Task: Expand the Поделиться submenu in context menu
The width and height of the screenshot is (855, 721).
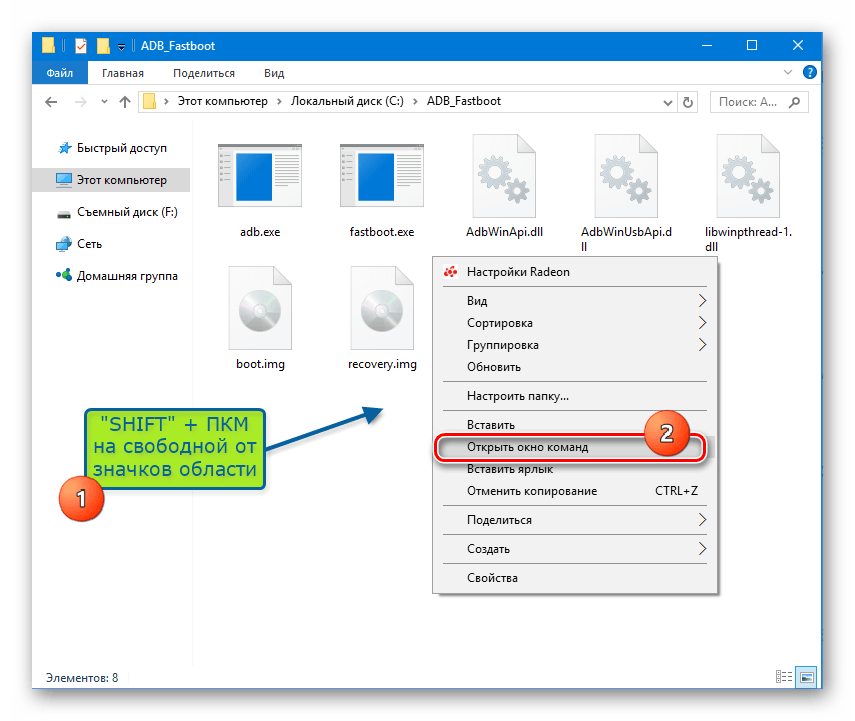Action: 702,520
